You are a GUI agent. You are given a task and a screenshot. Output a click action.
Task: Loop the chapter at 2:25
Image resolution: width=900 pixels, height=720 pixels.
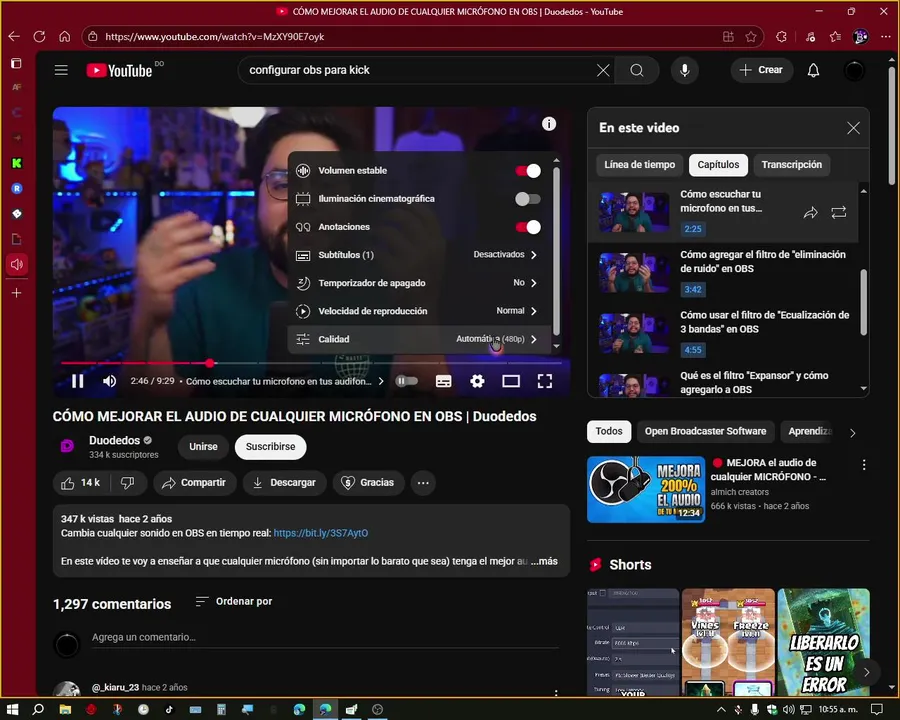click(839, 213)
